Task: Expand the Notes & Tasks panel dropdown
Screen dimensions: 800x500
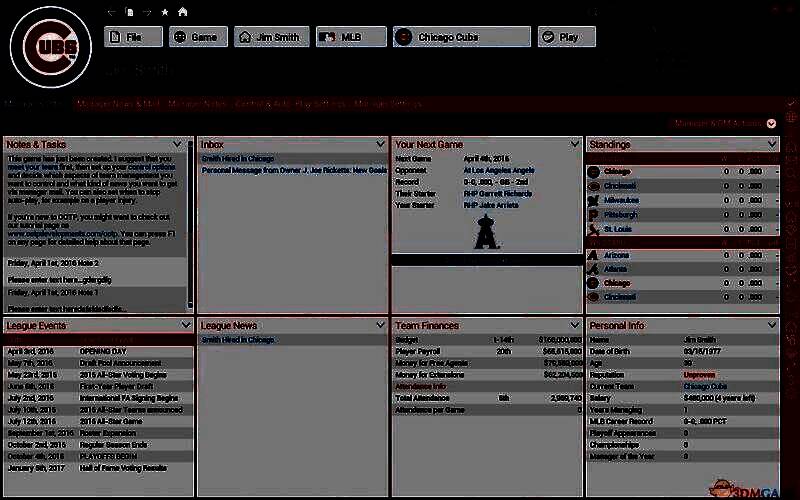Action: point(178,145)
